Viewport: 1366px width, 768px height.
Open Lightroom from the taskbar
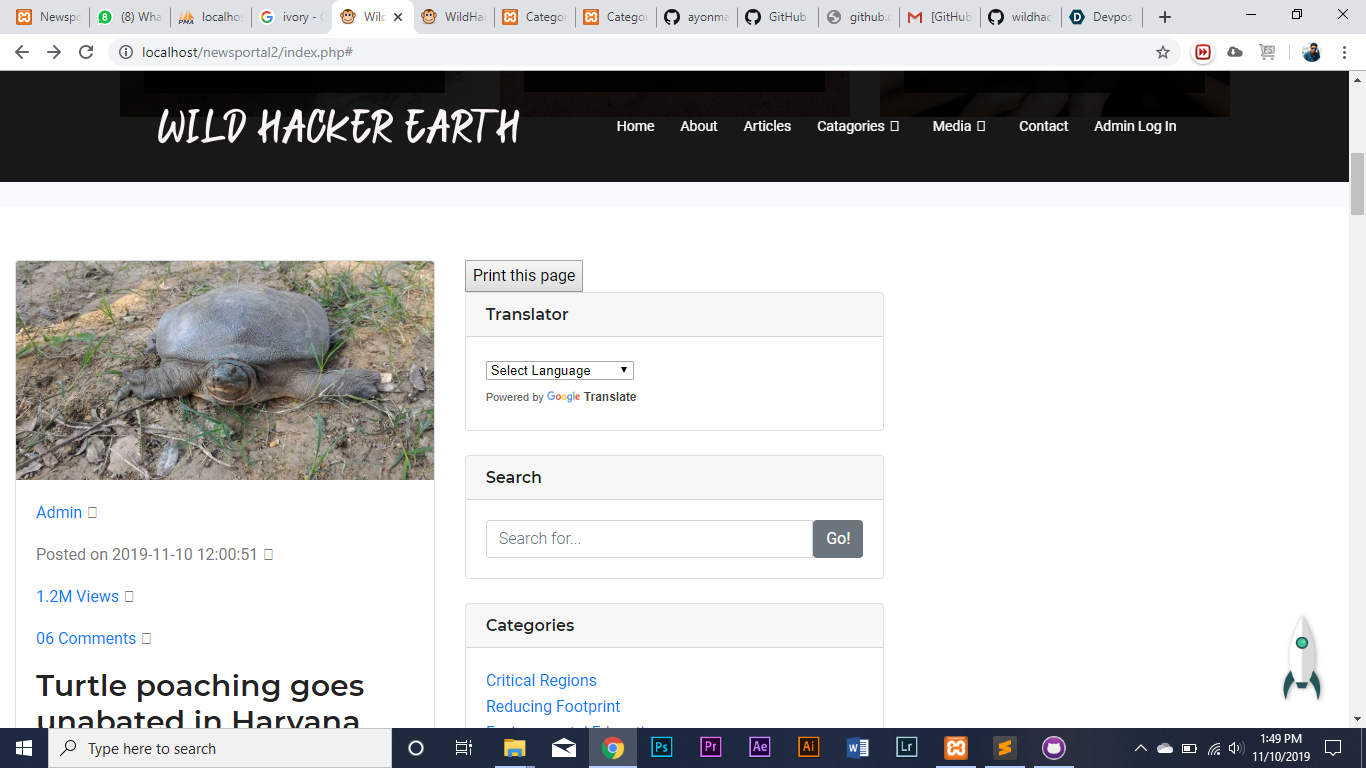coord(907,748)
